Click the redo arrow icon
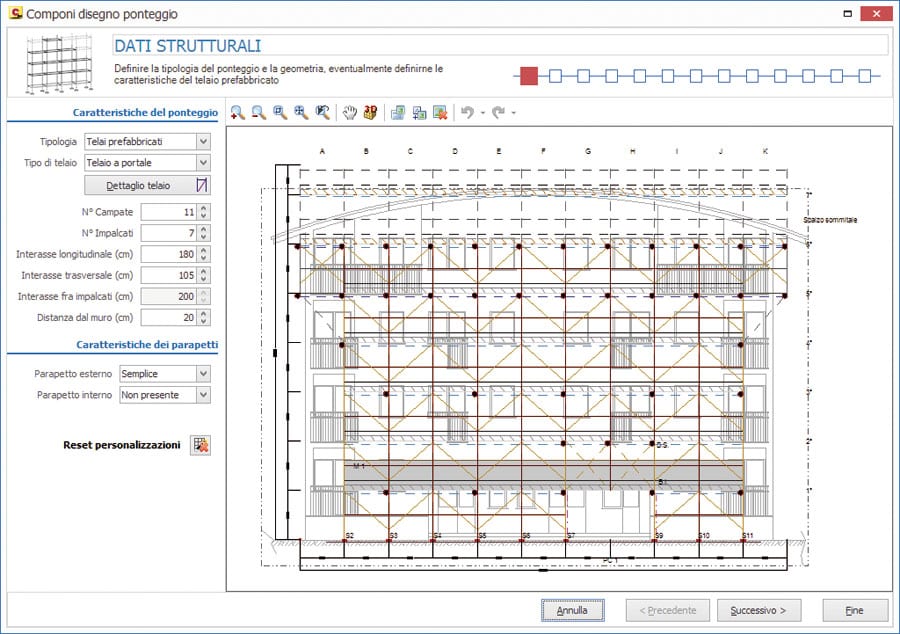The image size is (900, 634). (498, 113)
